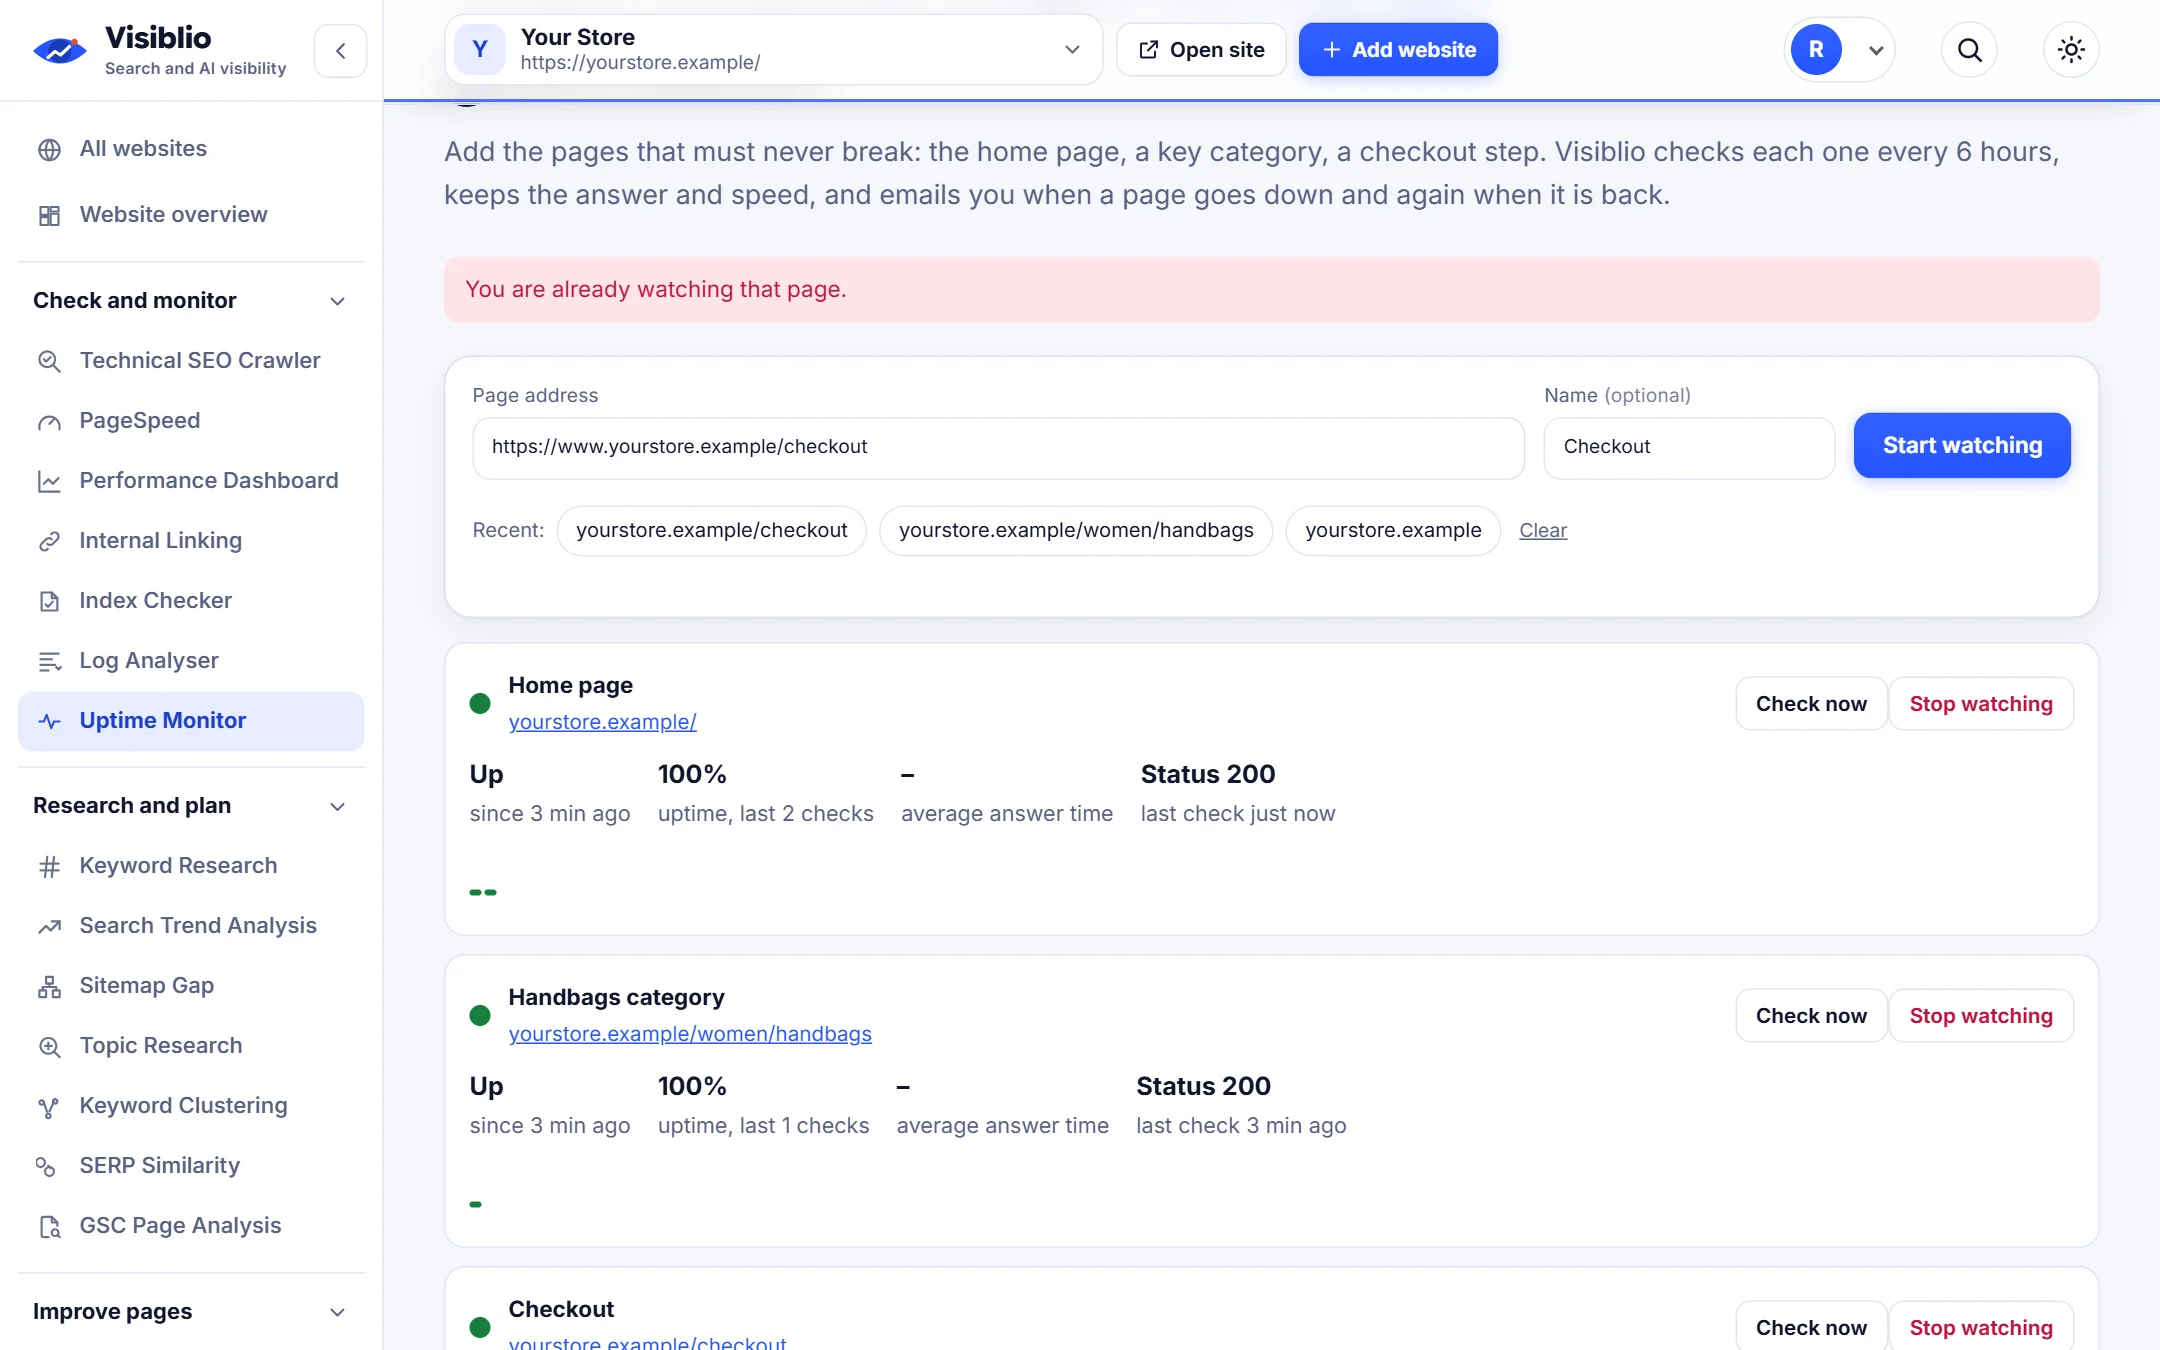Click Check now for Handbags category
The image size is (2160, 1350).
point(1811,1016)
